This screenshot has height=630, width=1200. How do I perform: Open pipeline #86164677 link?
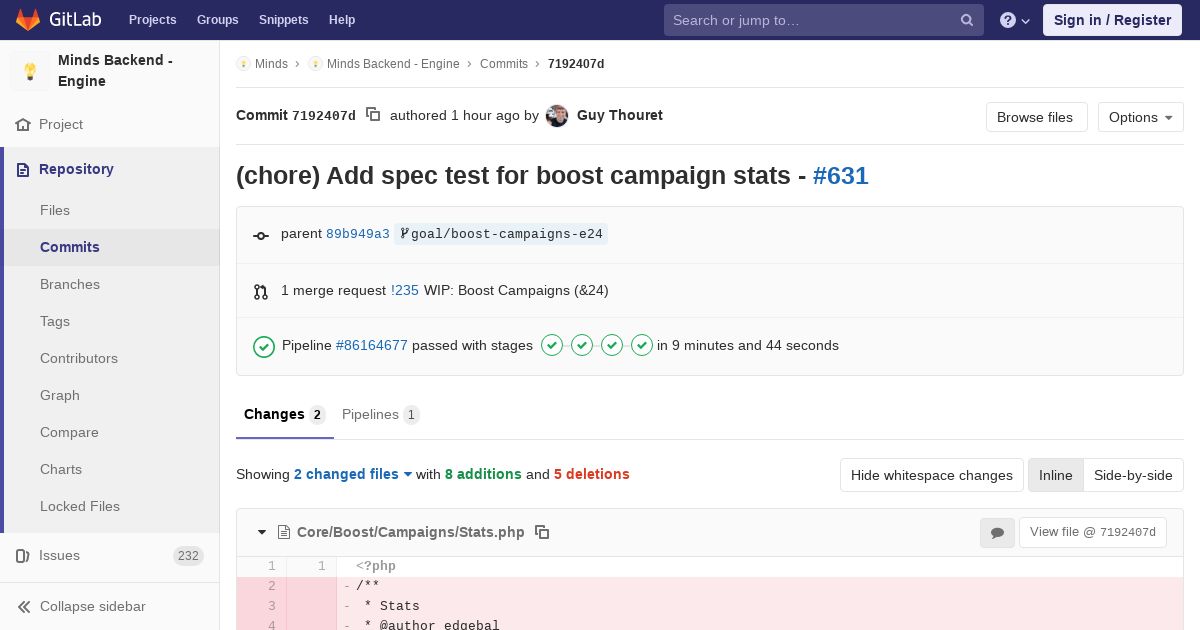(372, 345)
